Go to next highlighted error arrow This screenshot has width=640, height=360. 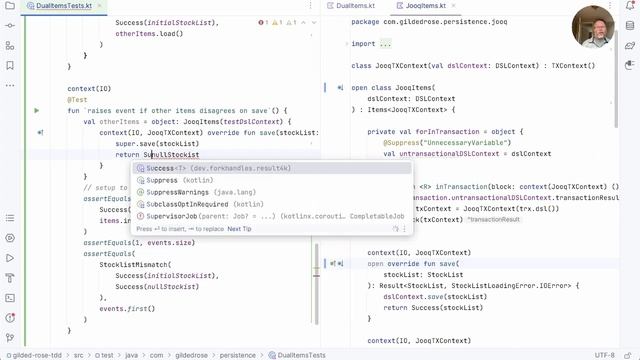pyautogui.click(x=314, y=22)
